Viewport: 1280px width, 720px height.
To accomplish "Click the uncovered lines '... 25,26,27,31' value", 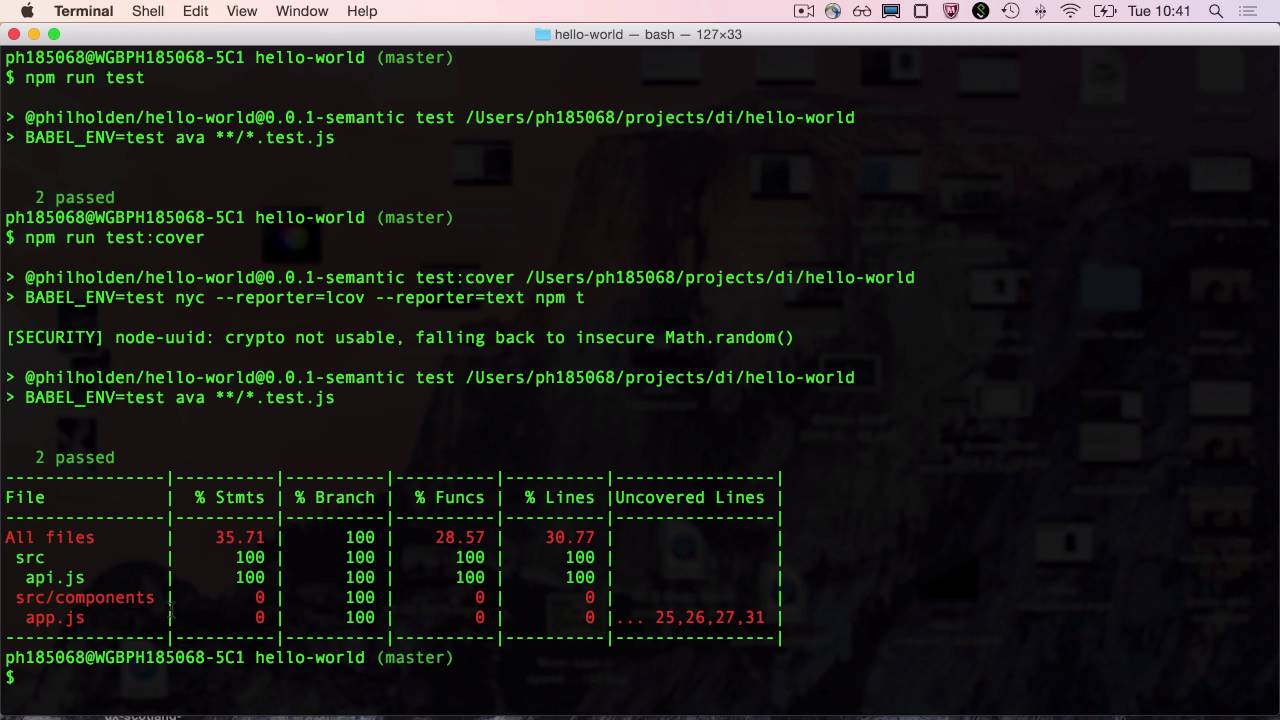I will pos(690,618).
